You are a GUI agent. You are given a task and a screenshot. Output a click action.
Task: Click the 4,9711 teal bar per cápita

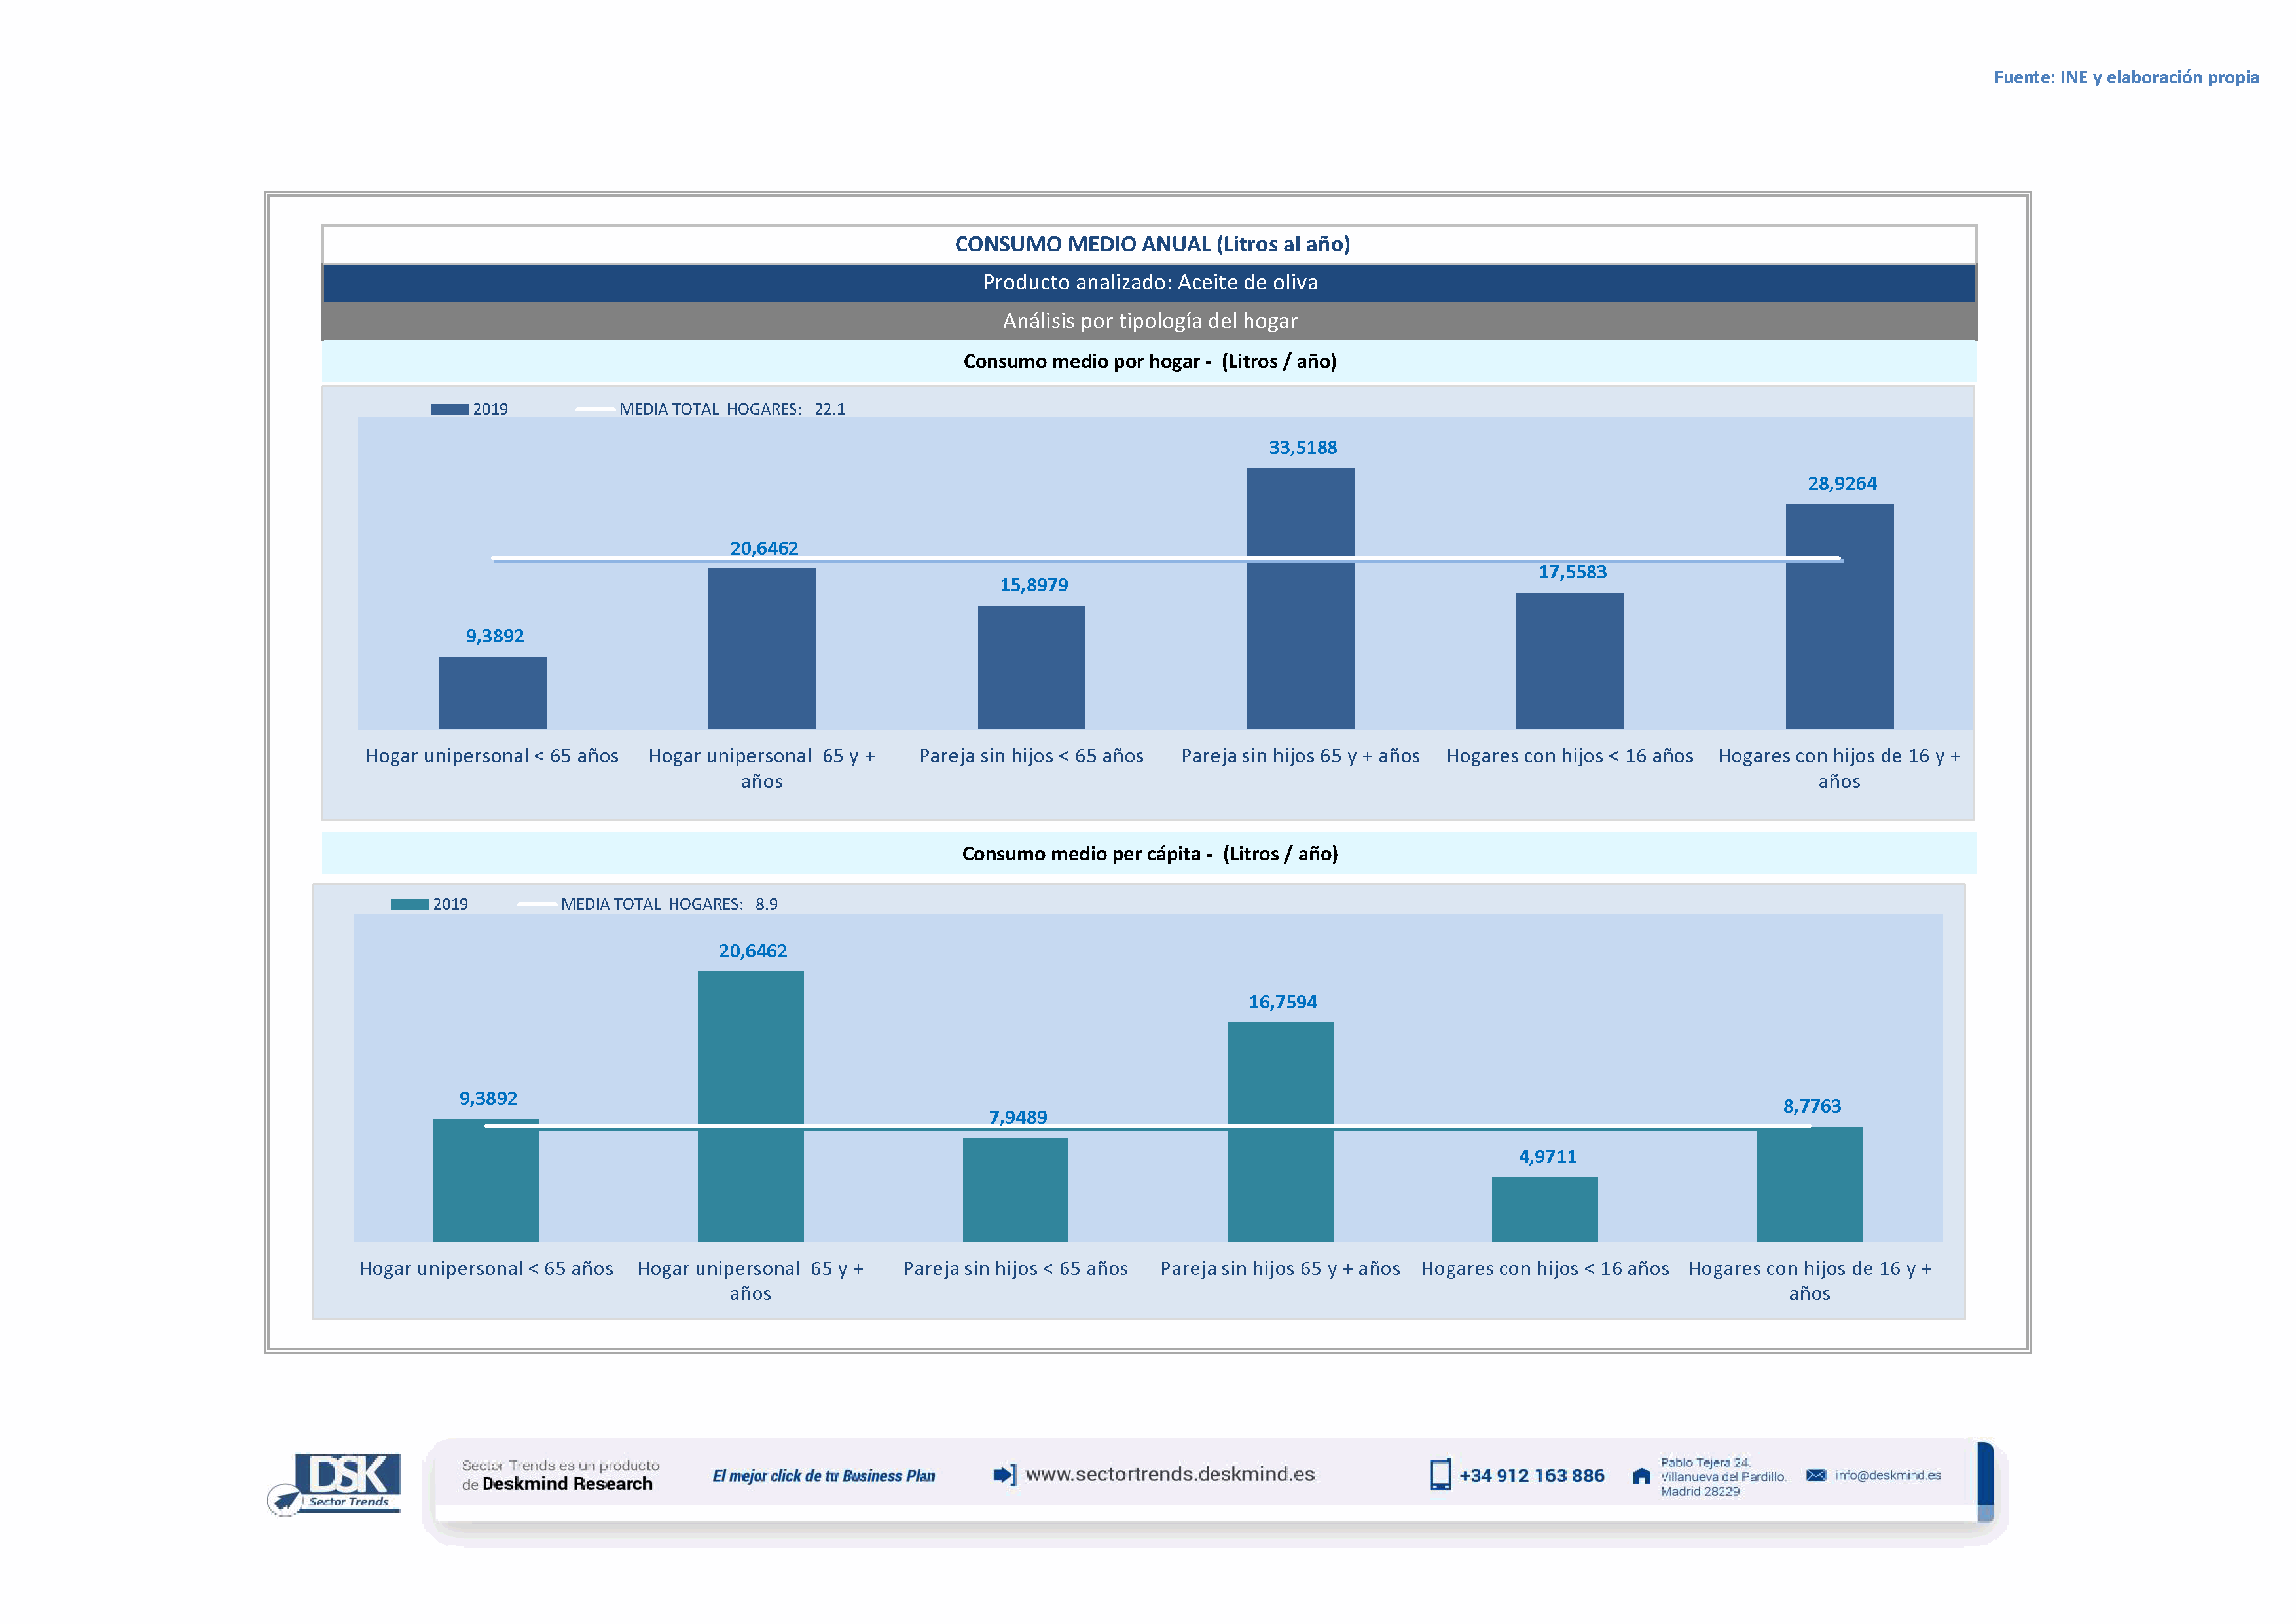pos(1544,1209)
